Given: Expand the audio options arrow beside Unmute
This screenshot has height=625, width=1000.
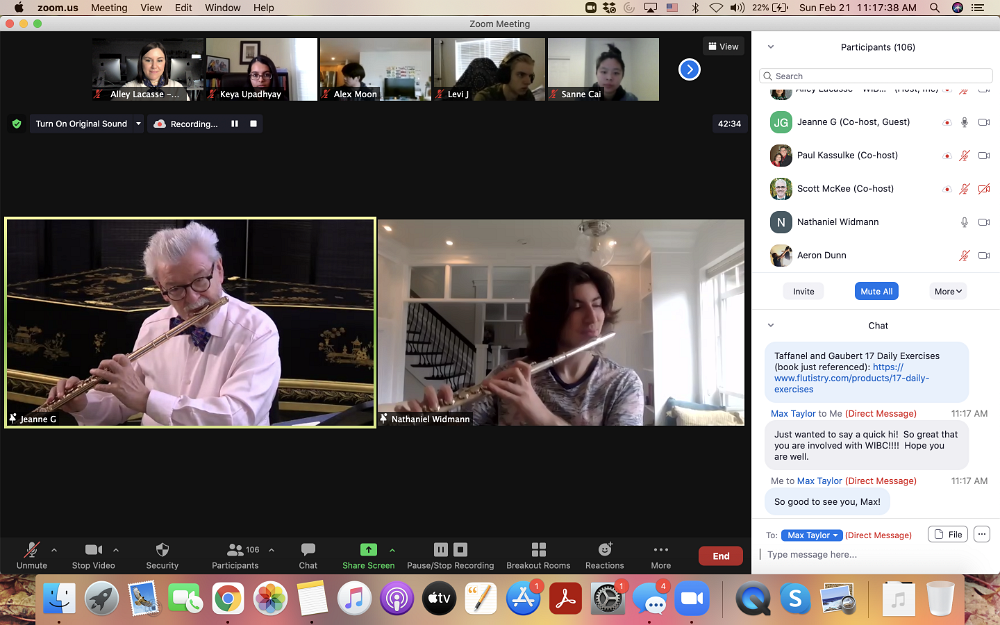Looking at the screenshot, I should (54, 550).
